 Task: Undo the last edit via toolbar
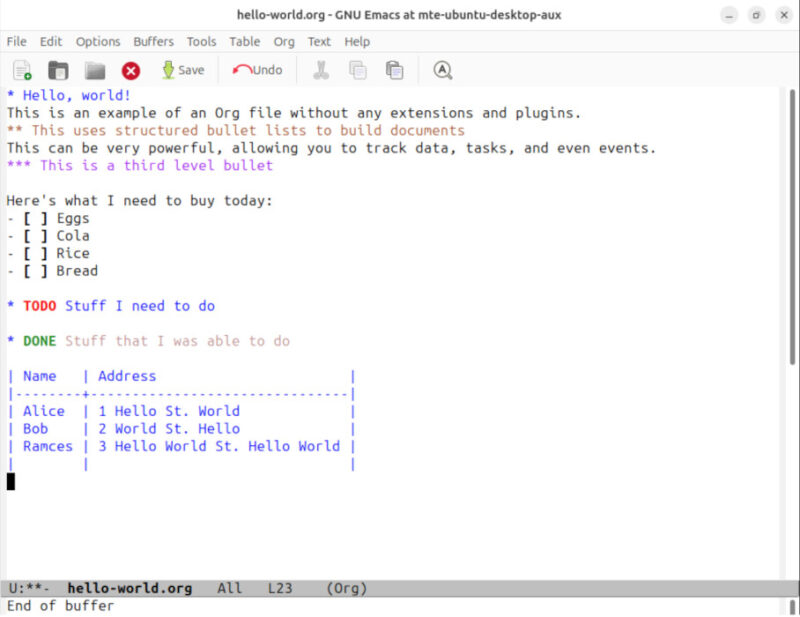point(258,70)
